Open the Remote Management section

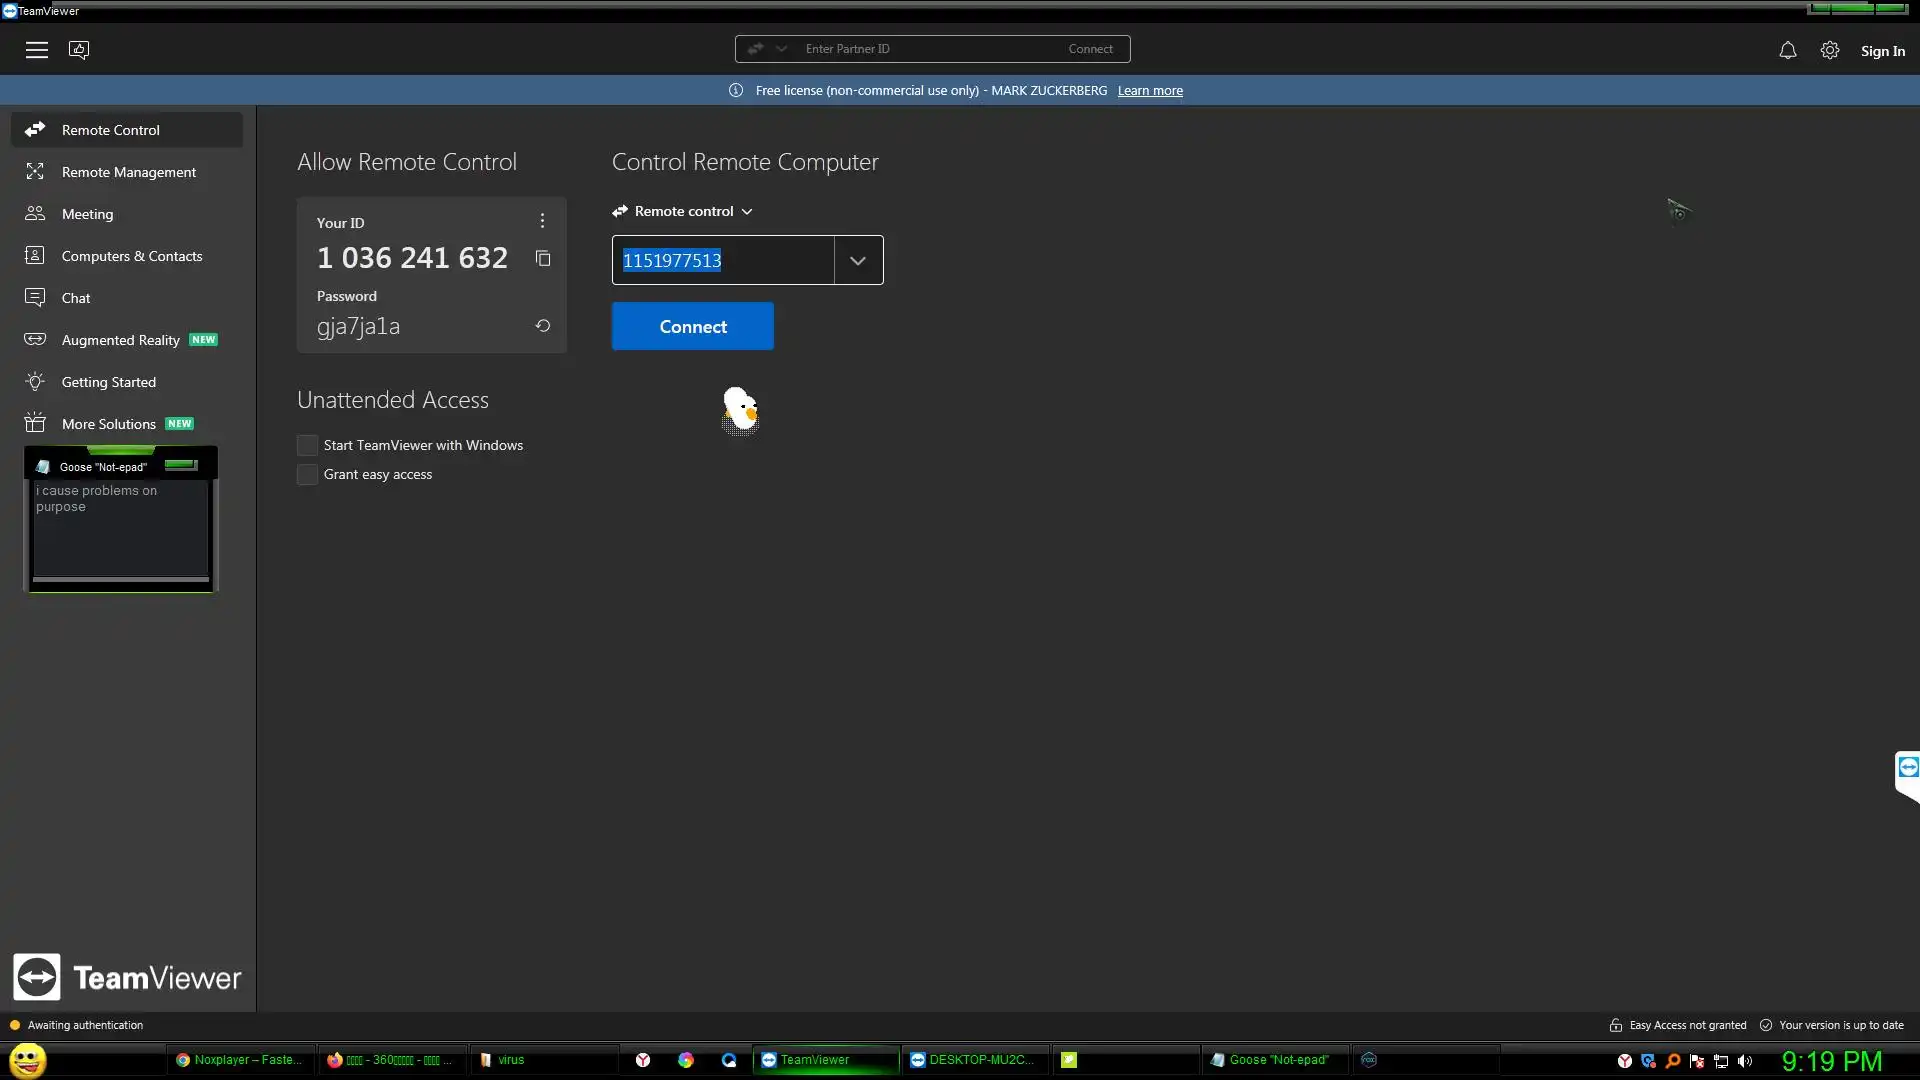click(128, 172)
